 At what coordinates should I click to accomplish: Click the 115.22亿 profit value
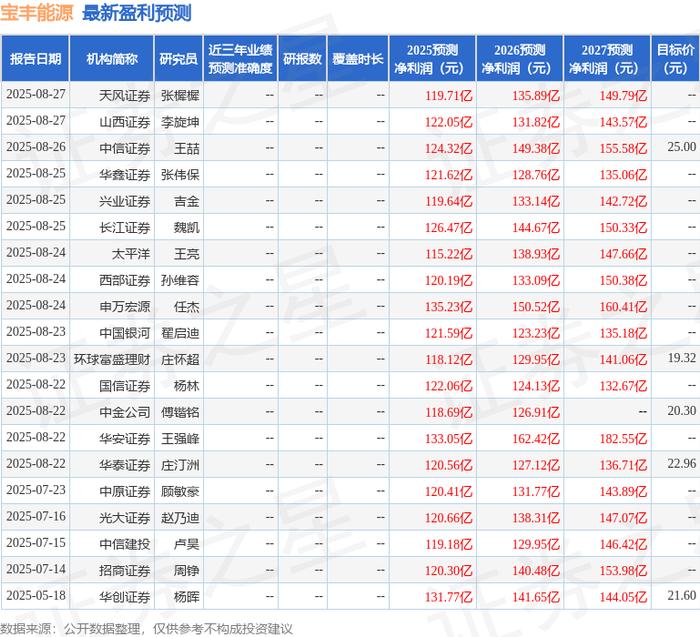pos(448,254)
